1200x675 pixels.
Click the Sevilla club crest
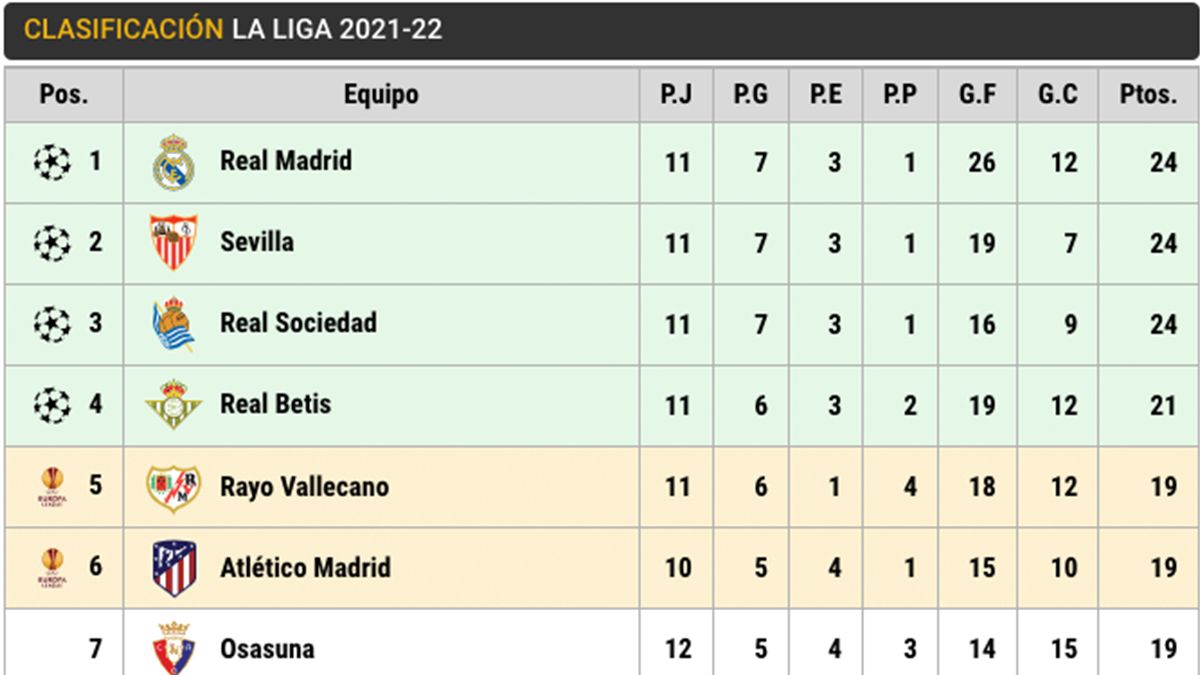(x=174, y=242)
